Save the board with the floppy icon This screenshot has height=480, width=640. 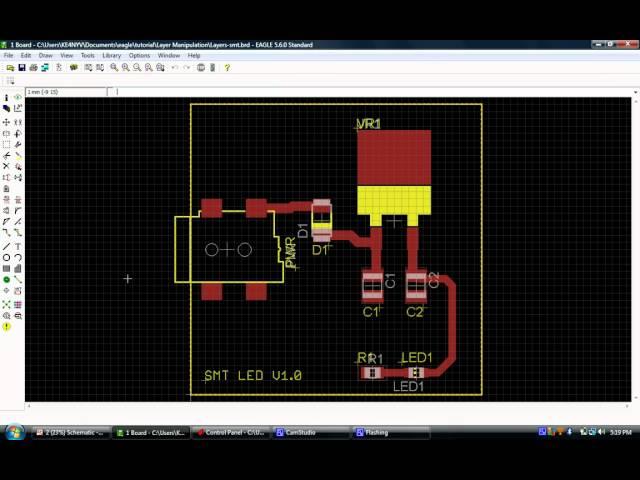tap(22, 68)
